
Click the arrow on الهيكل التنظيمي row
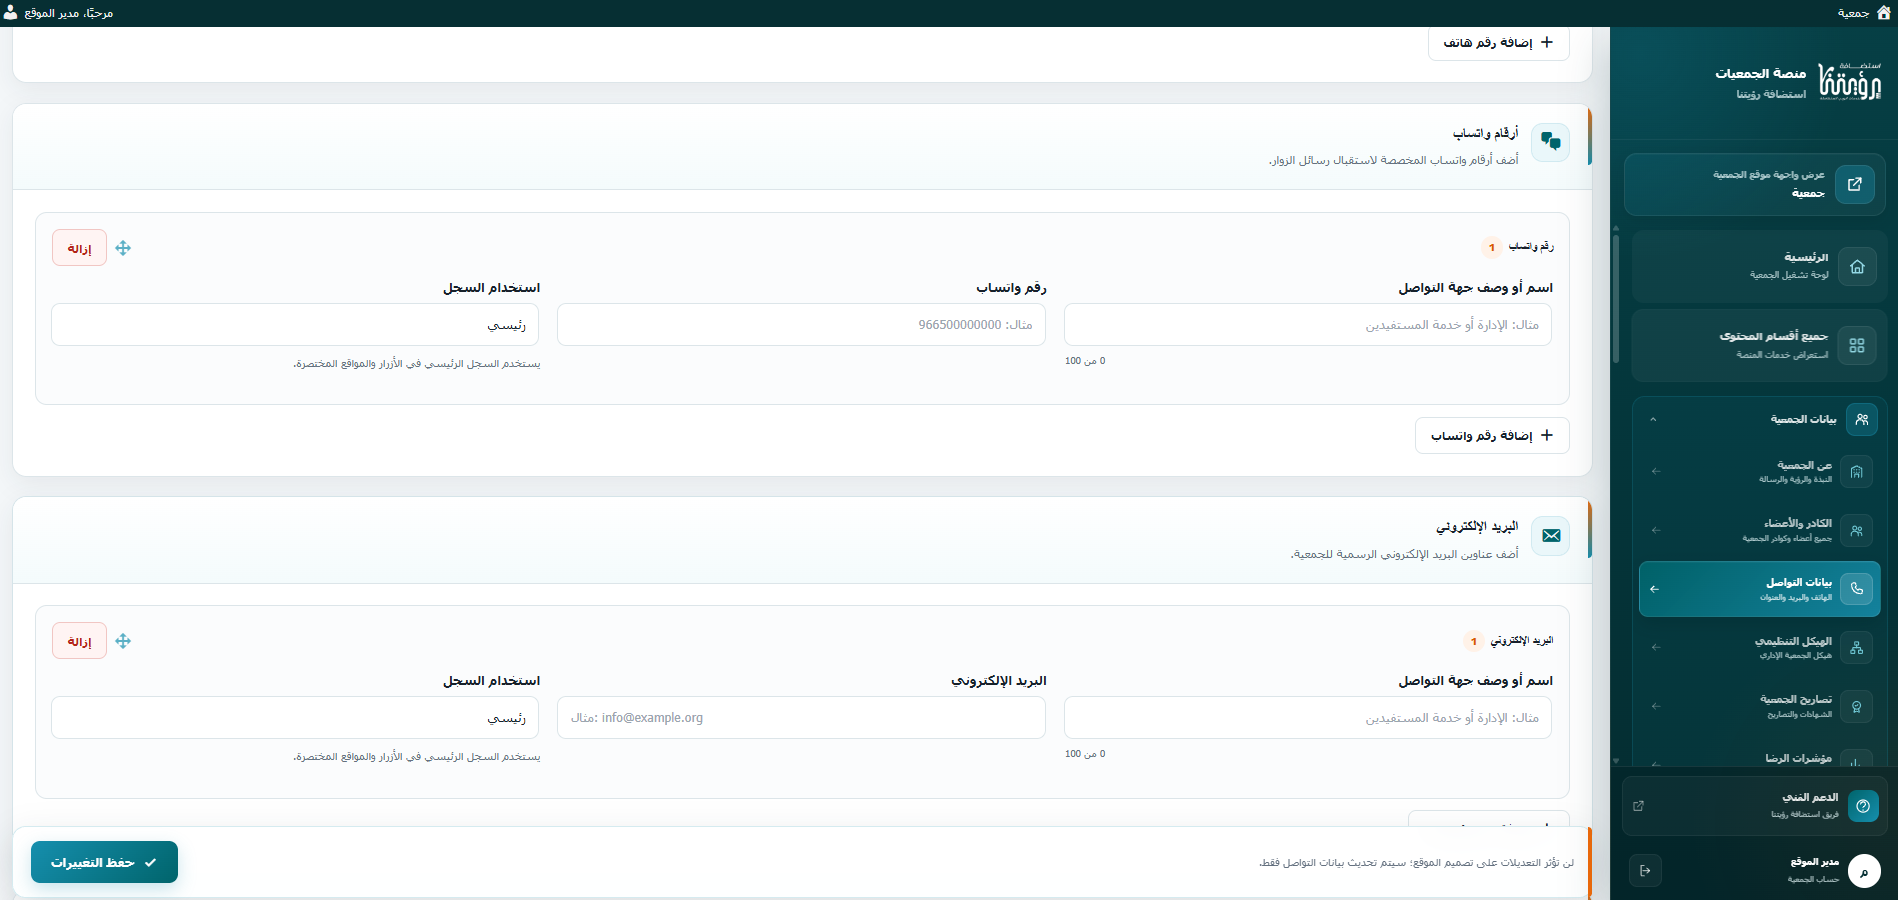click(1656, 647)
